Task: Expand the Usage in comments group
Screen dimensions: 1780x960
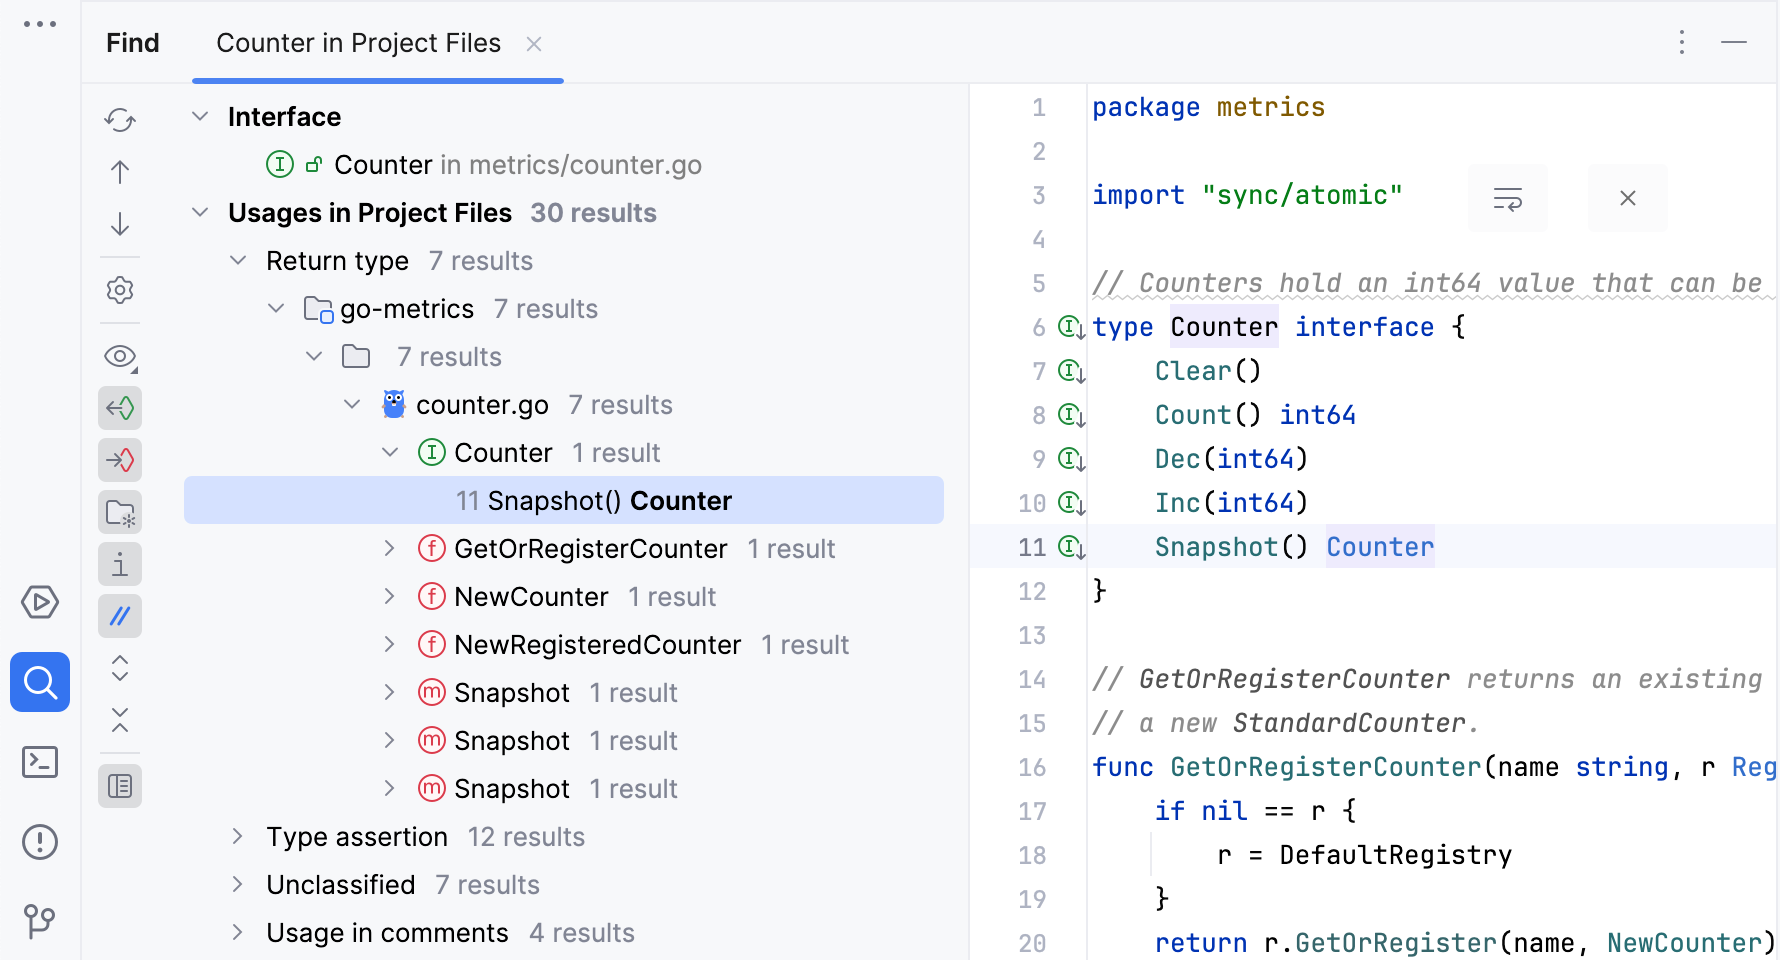Action: pos(238,932)
